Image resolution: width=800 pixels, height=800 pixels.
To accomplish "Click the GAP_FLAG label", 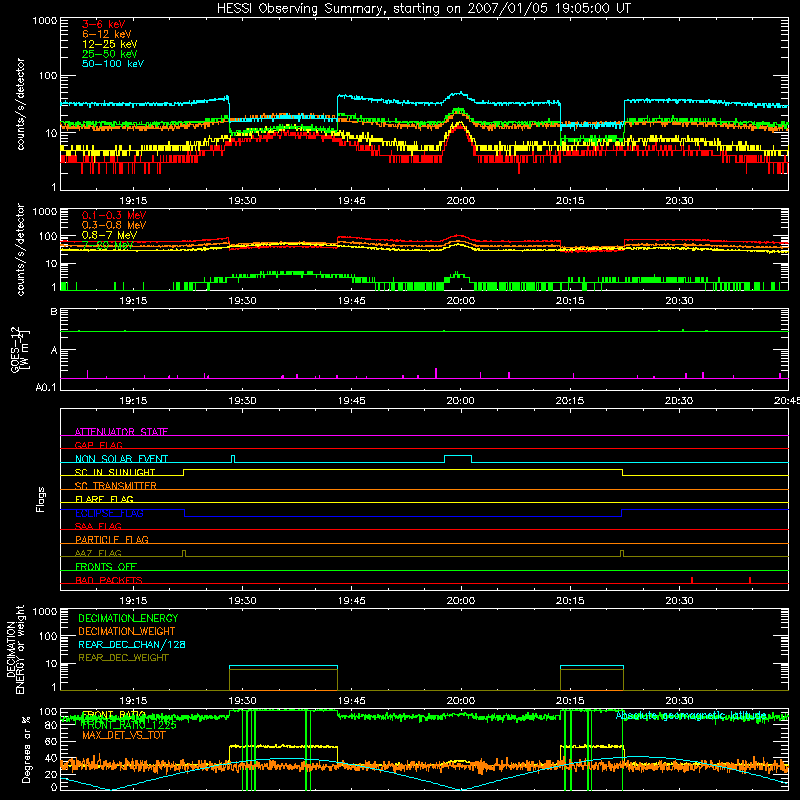I will [x=98, y=445].
